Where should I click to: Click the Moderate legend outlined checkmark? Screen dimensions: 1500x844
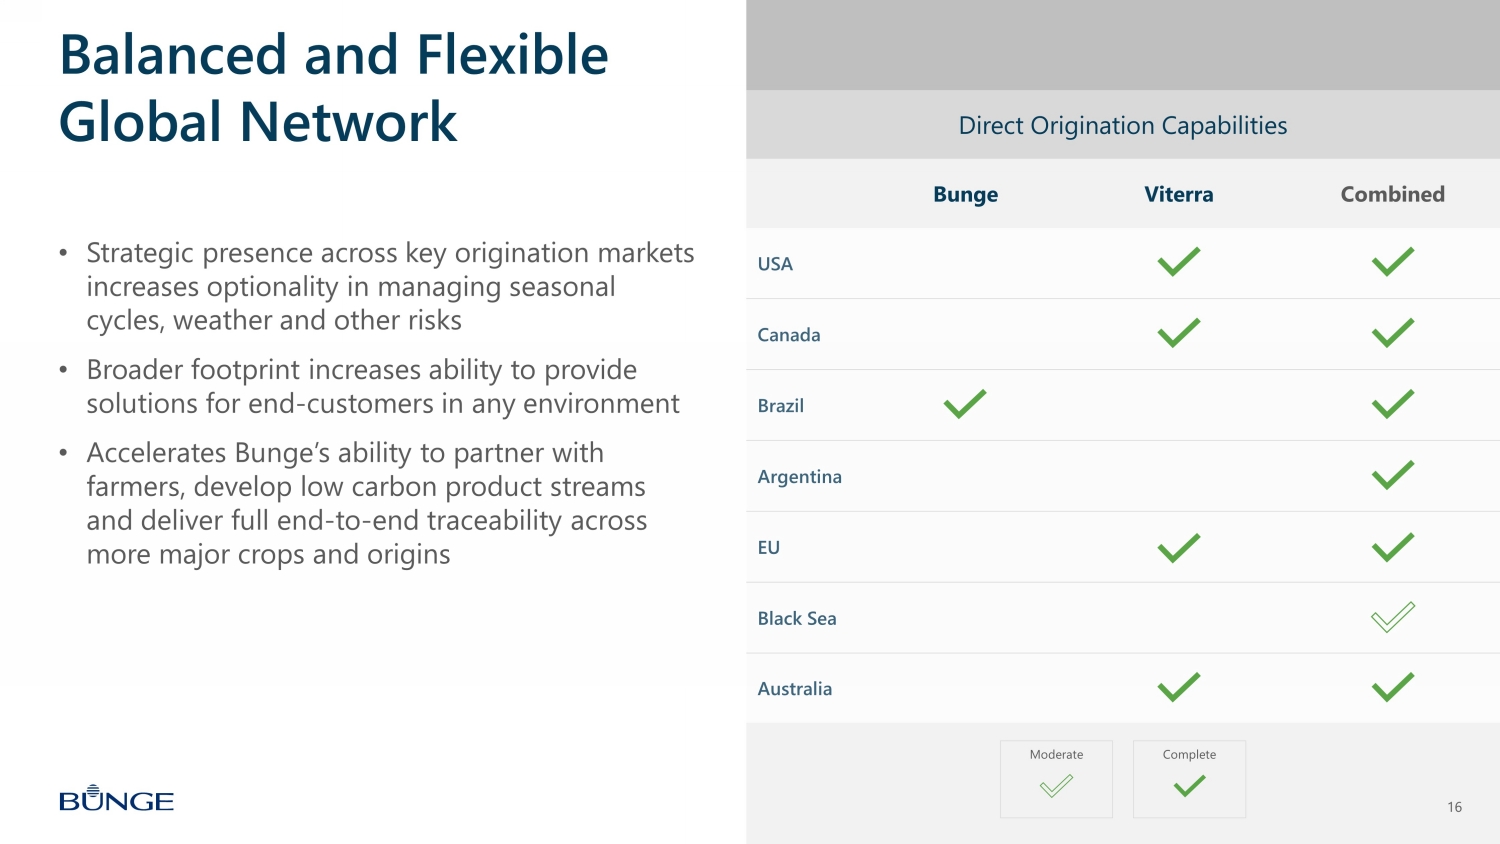tap(1056, 787)
